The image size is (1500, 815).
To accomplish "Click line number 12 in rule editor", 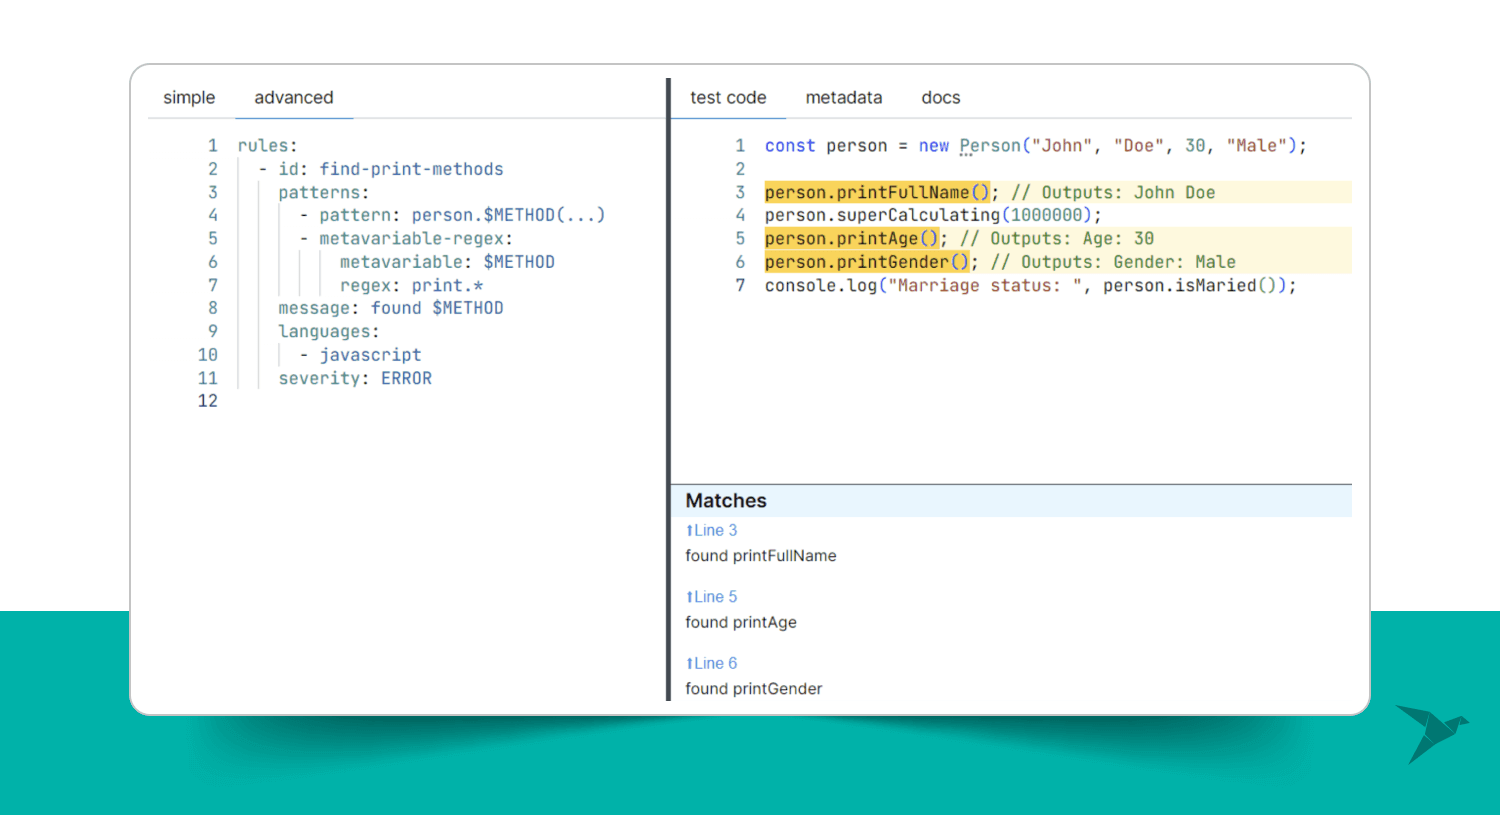I will (208, 401).
